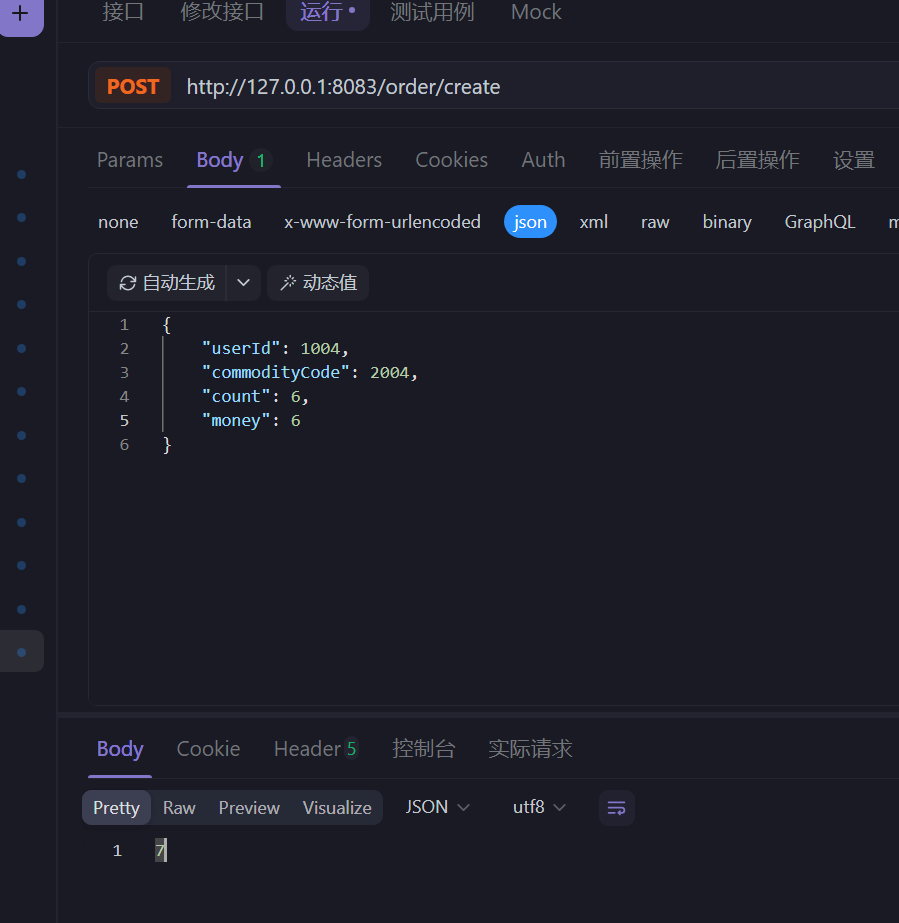This screenshot has height=923, width=899.
Task: Click the "commodityCode": 2004 line
Action: 310,373
